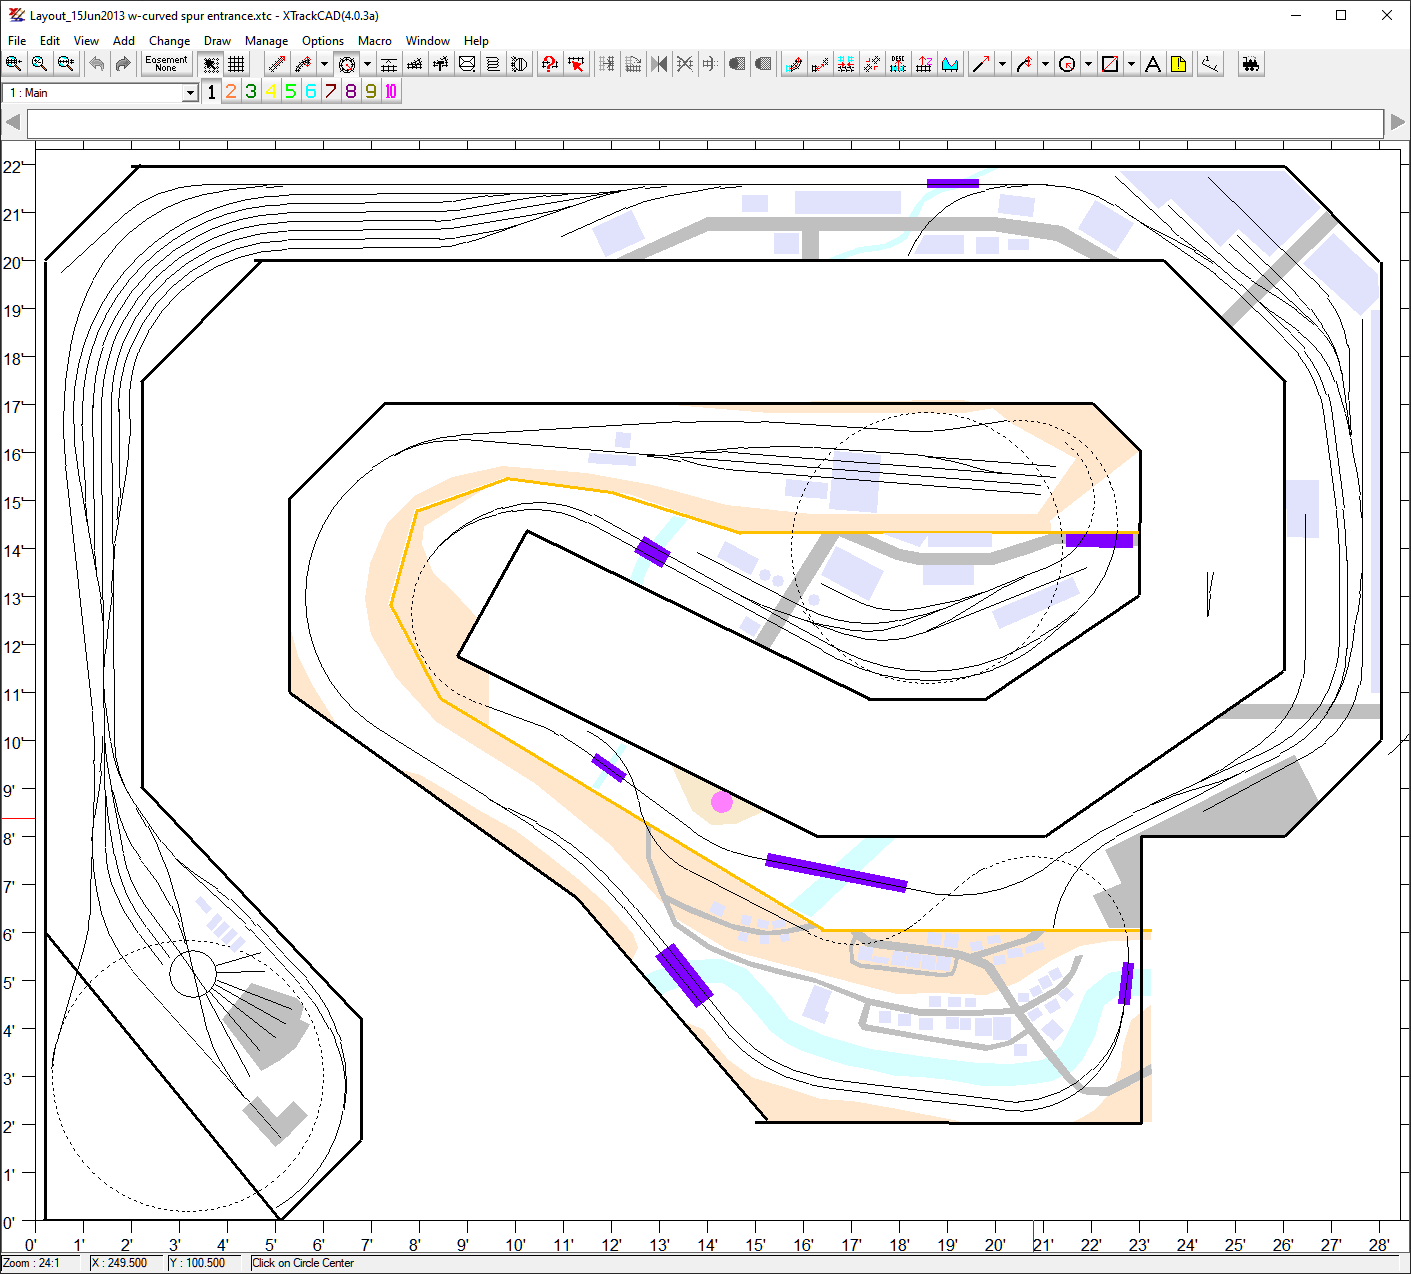Open the '1 : Main' layer dropdown
Screen dimensions: 1411x1274
pos(190,93)
